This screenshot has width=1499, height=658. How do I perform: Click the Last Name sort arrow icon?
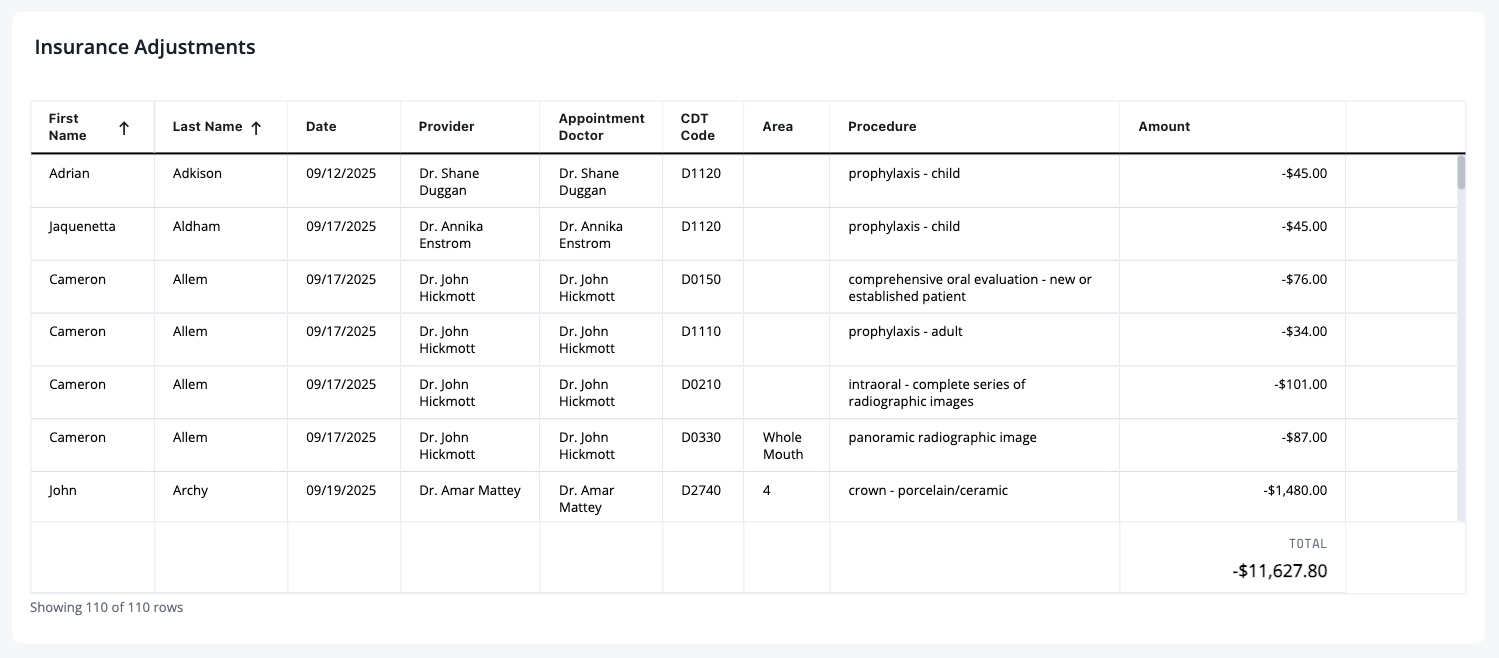point(256,127)
